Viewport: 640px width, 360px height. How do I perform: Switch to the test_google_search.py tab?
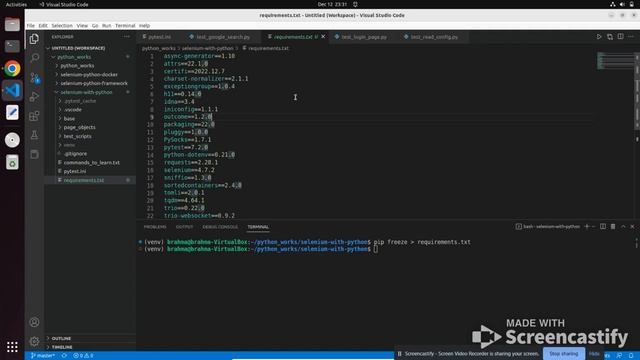[222, 37]
